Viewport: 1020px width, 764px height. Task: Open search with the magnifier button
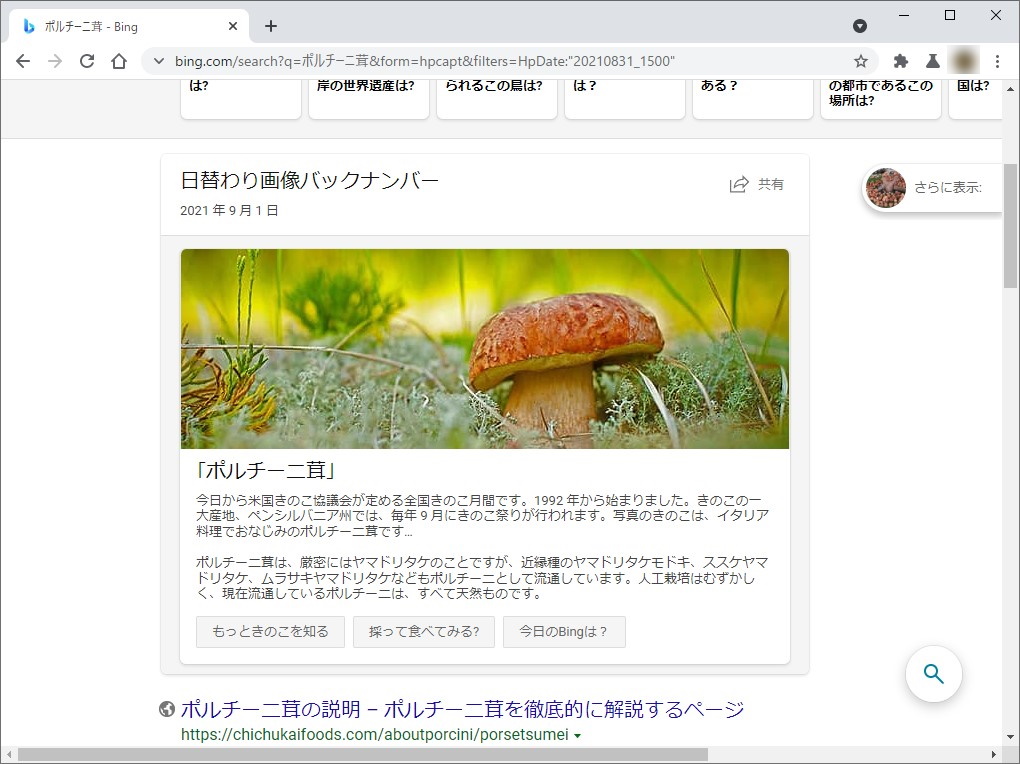(x=933, y=674)
